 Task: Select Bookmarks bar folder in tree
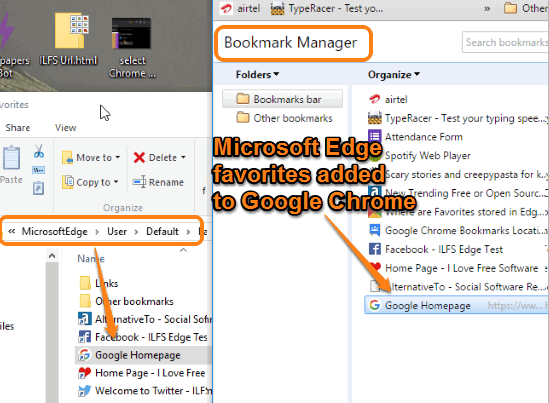click(282, 99)
